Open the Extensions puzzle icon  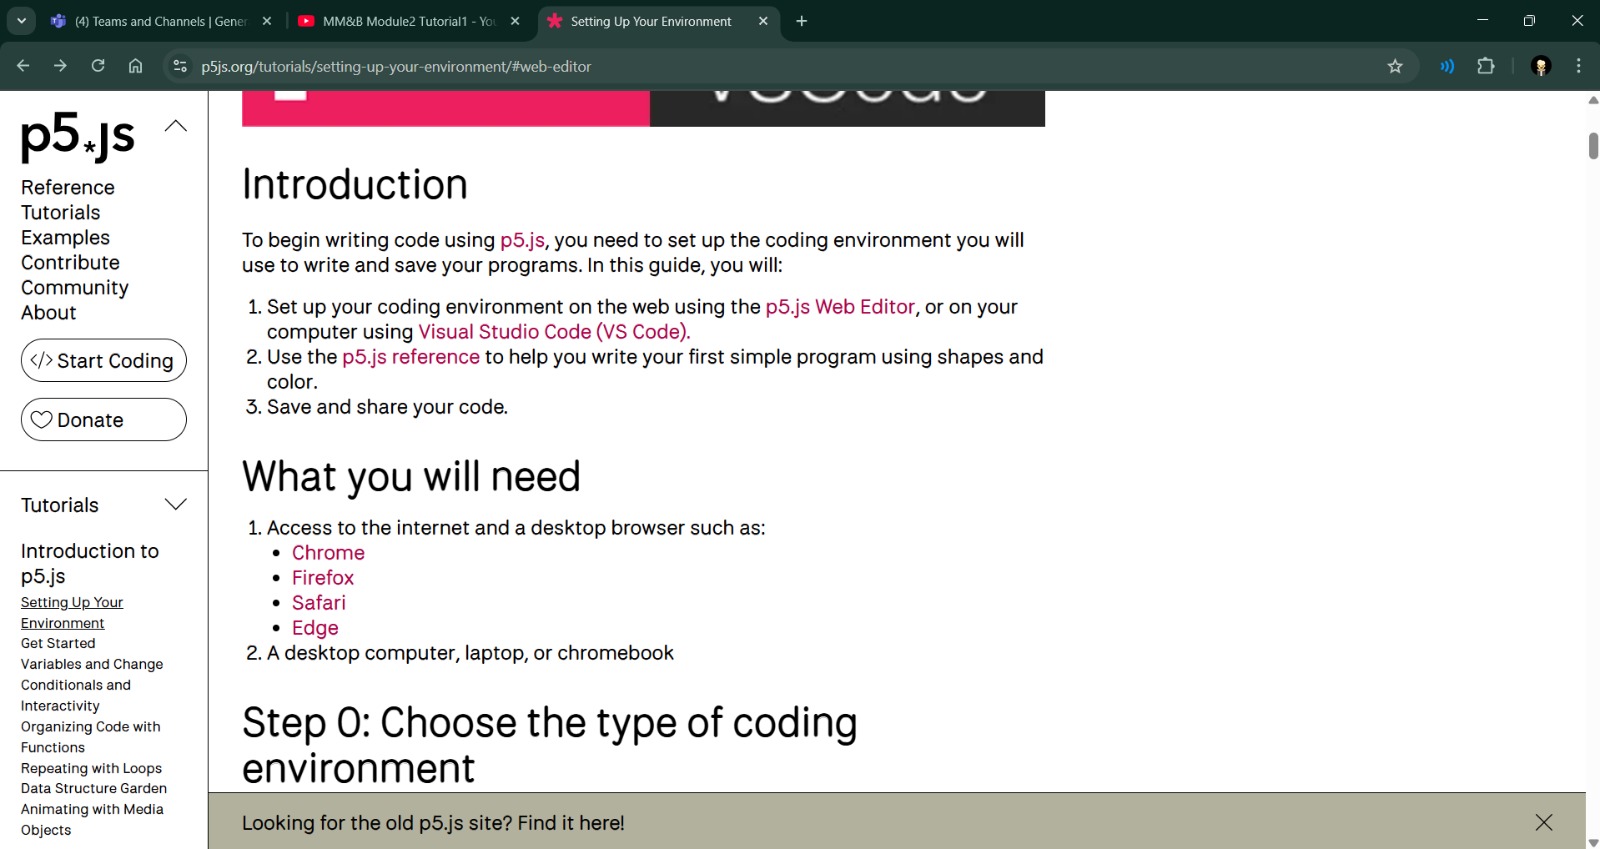click(x=1486, y=66)
